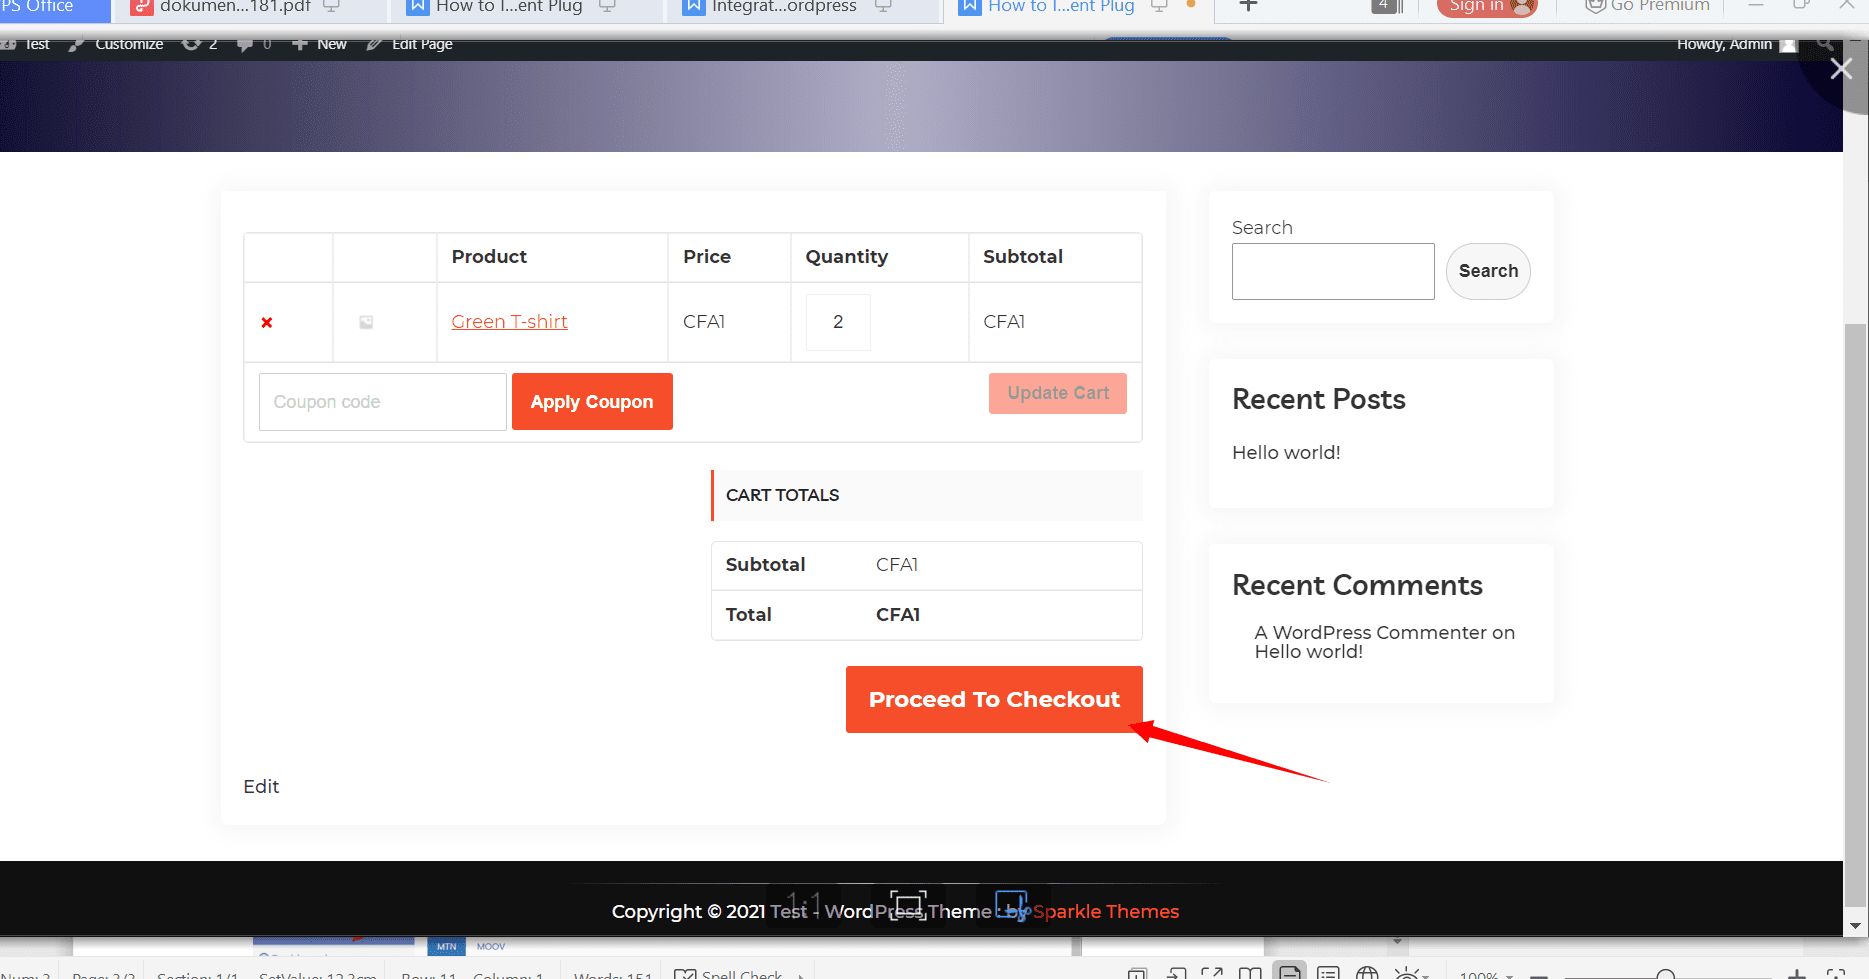Click the sidebar Search text box

click(x=1332, y=271)
